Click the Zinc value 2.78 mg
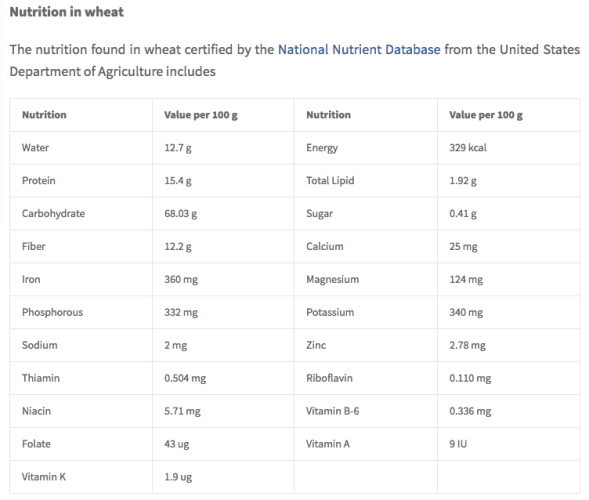Image resolution: width=589 pixels, height=500 pixels. [x=467, y=345]
